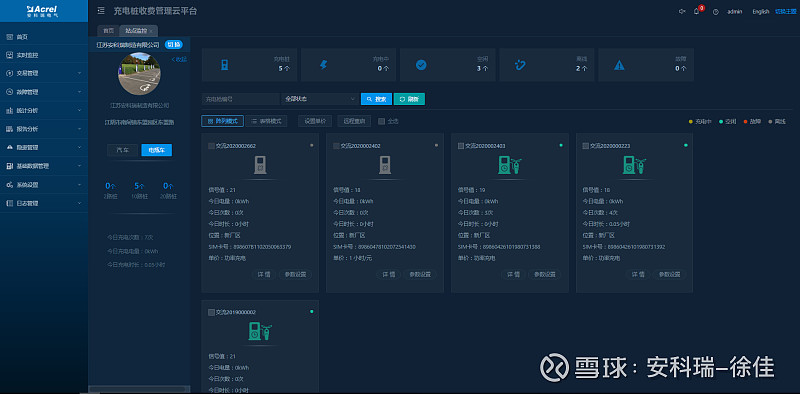Select the 电瓶车 vehicle type option
Screen dimensions: 800x394
157,150
